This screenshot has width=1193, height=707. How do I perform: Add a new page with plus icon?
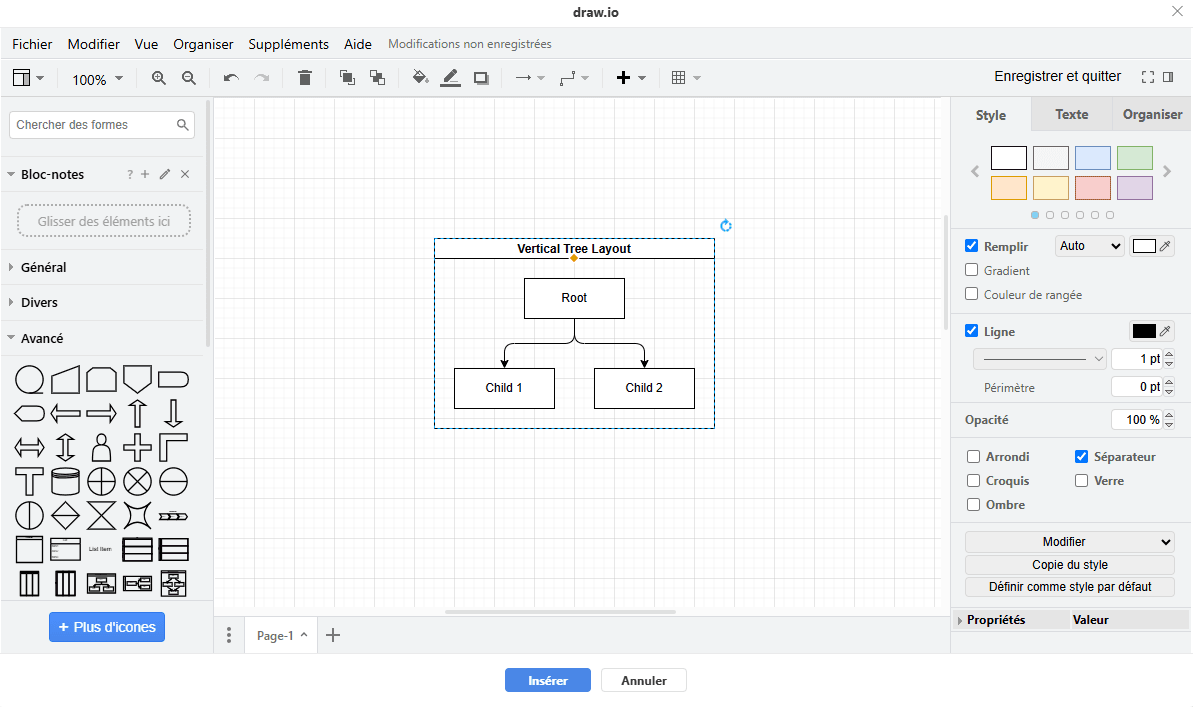tap(334, 635)
